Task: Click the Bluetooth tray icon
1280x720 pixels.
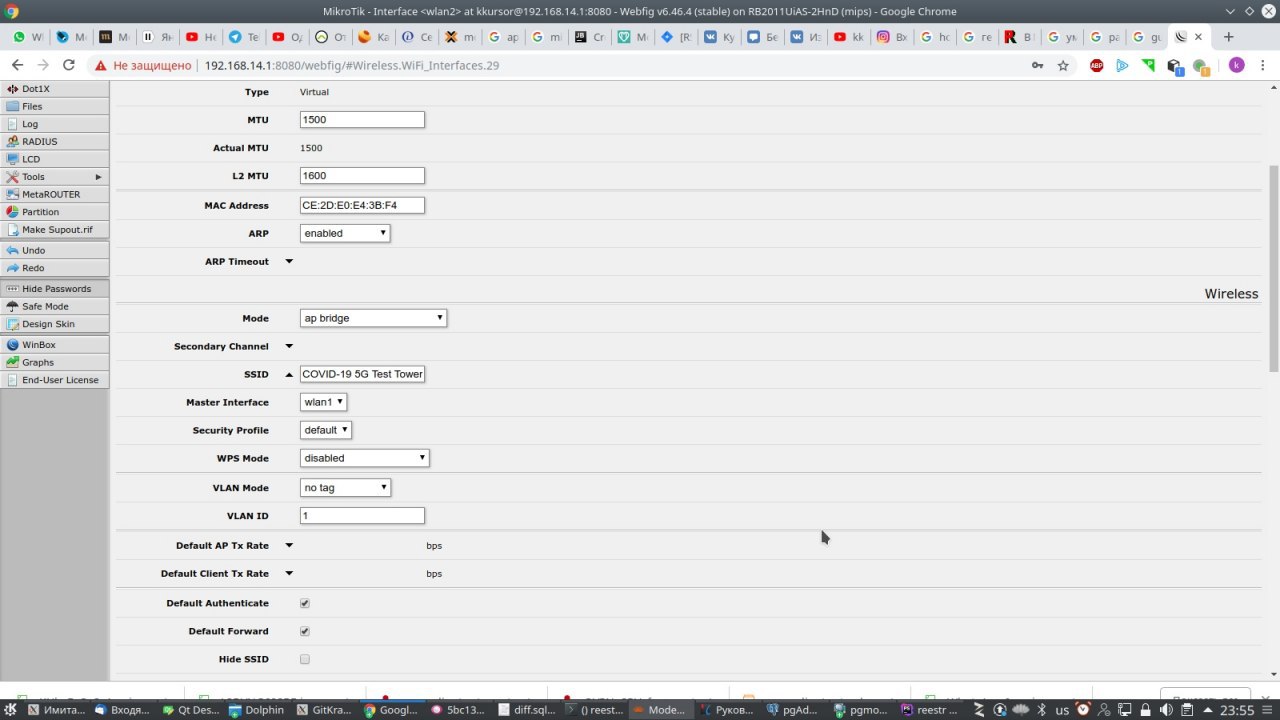Action: pyautogui.click(x=1040, y=710)
